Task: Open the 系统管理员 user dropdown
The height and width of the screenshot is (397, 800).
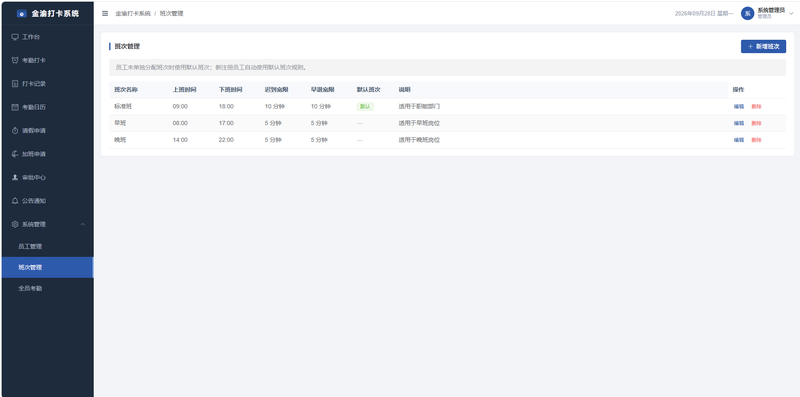Action: (x=767, y=14)
